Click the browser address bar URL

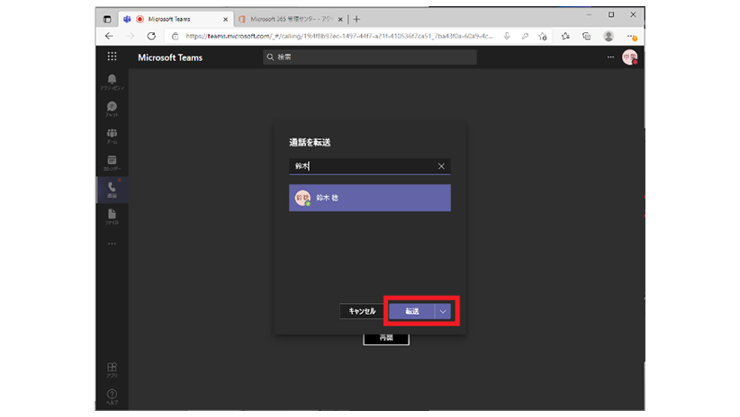click(x=339, y=36)
